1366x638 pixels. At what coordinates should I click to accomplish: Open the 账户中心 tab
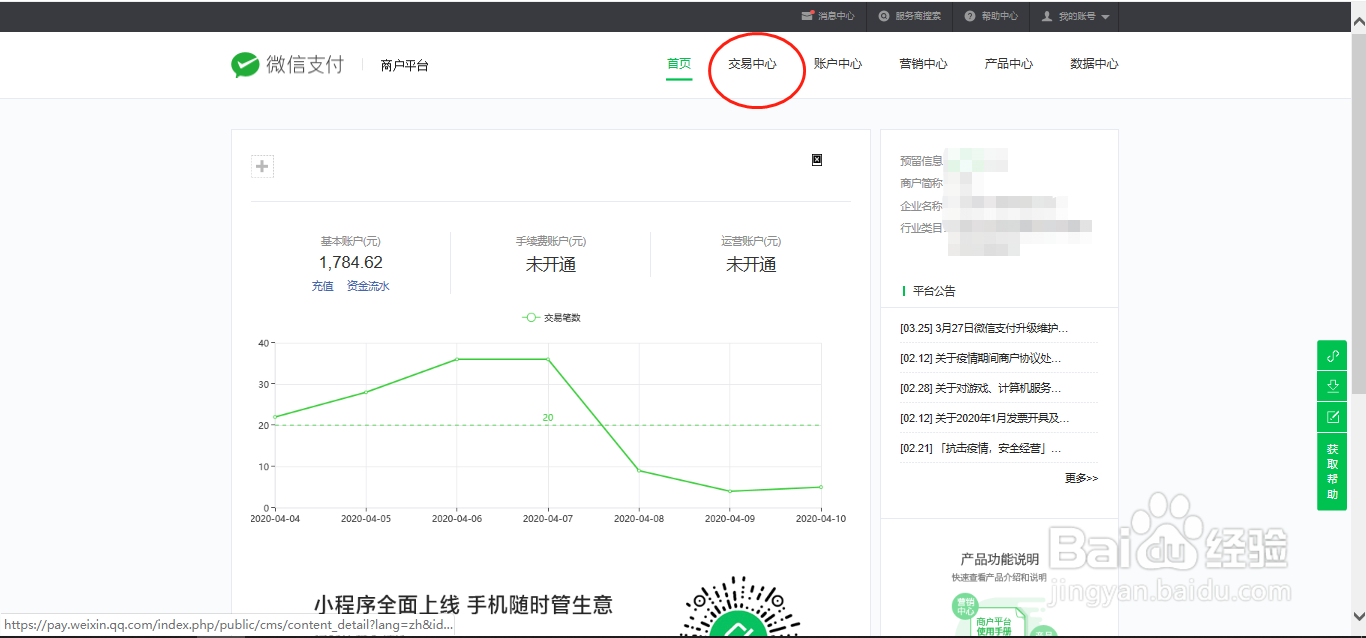pyautogui.click(x=838, y=64)
